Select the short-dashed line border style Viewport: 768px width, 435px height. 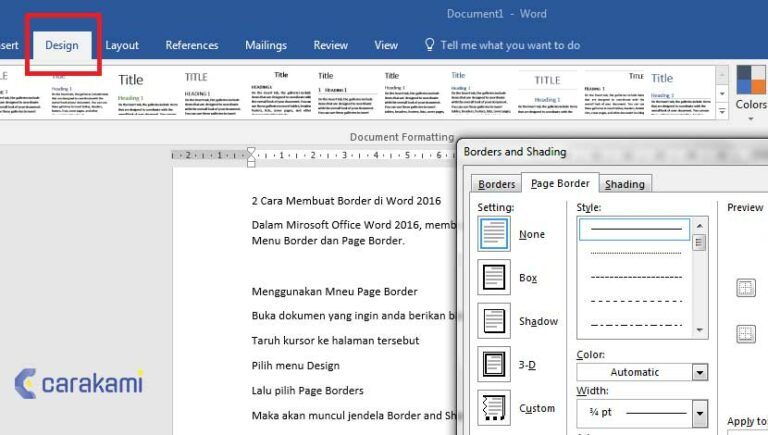(x=636, y=277)
